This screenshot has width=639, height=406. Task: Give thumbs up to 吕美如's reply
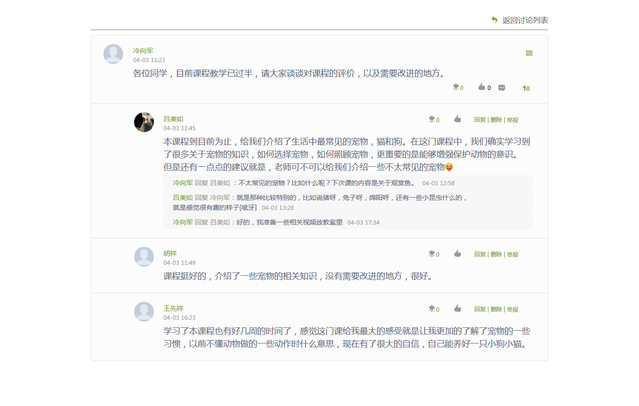point(457,118)
